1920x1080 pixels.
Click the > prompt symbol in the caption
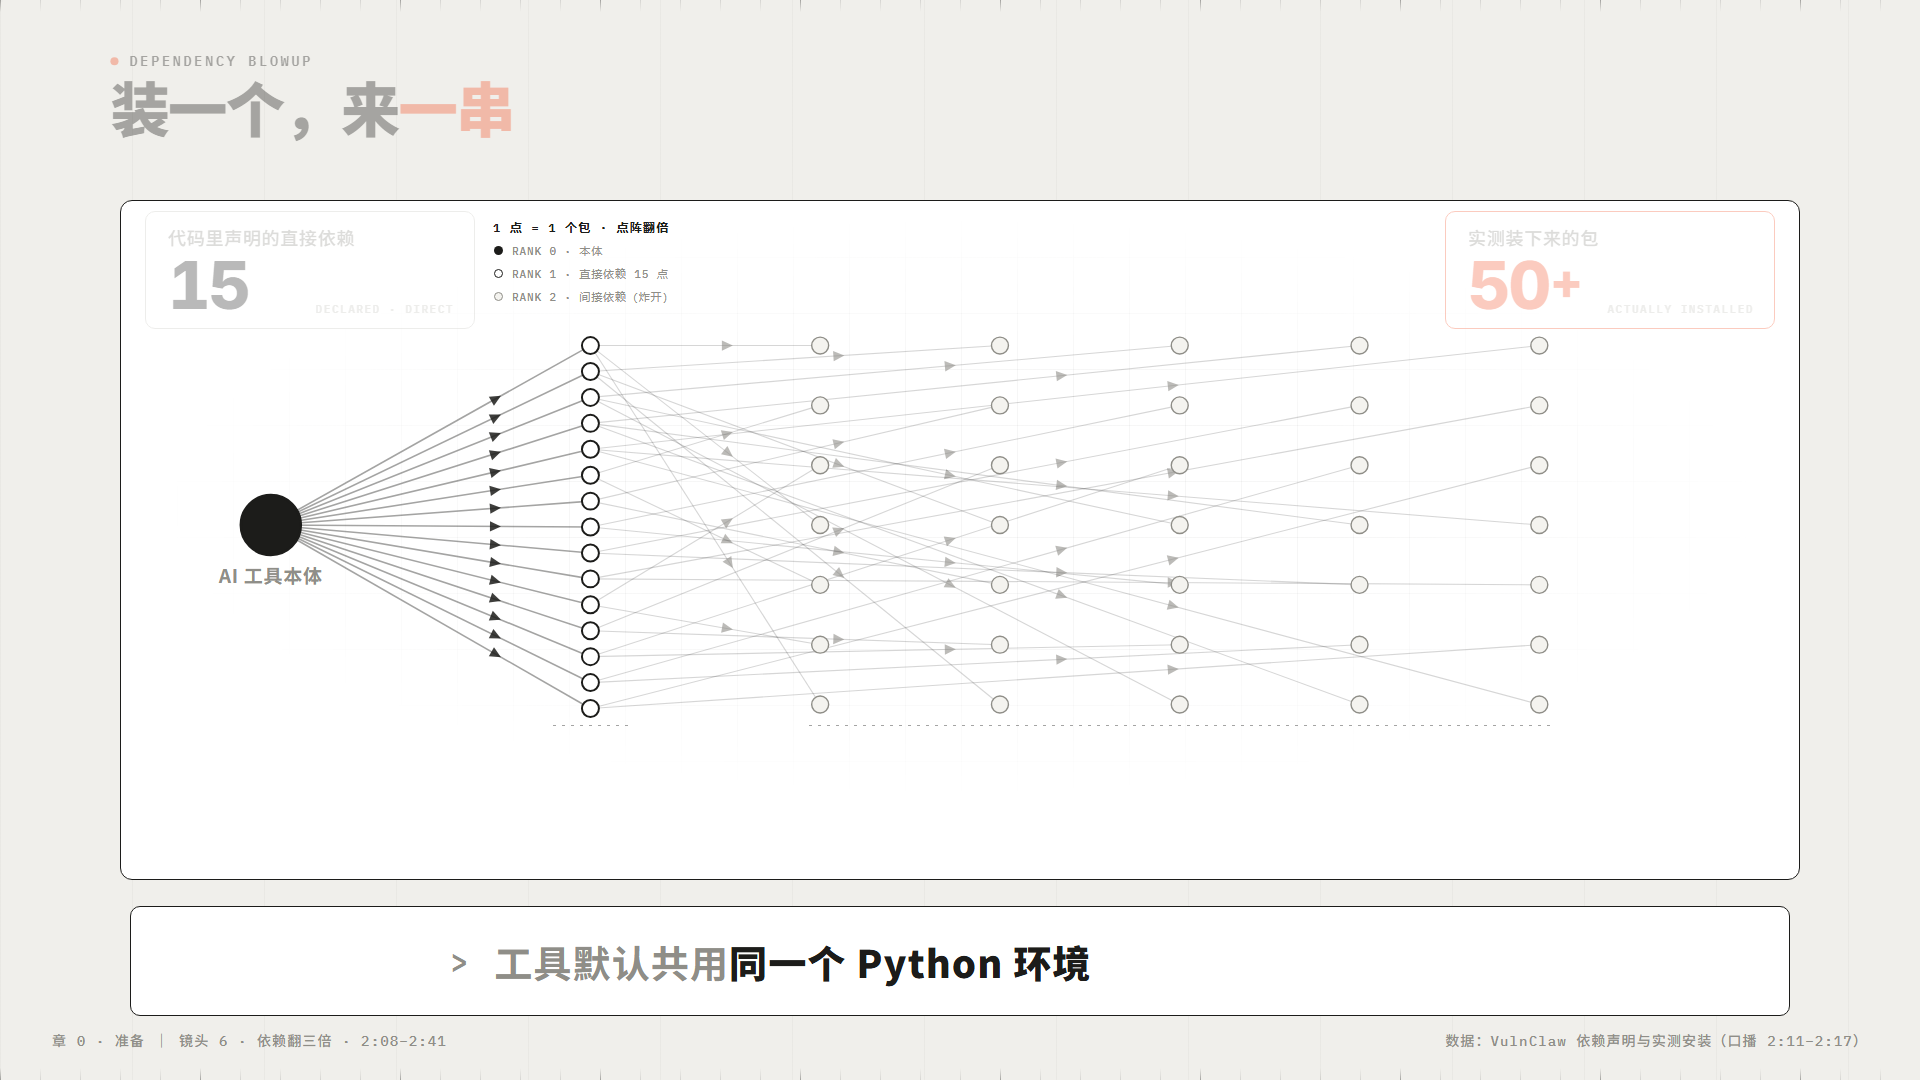[x=459, y=964]
